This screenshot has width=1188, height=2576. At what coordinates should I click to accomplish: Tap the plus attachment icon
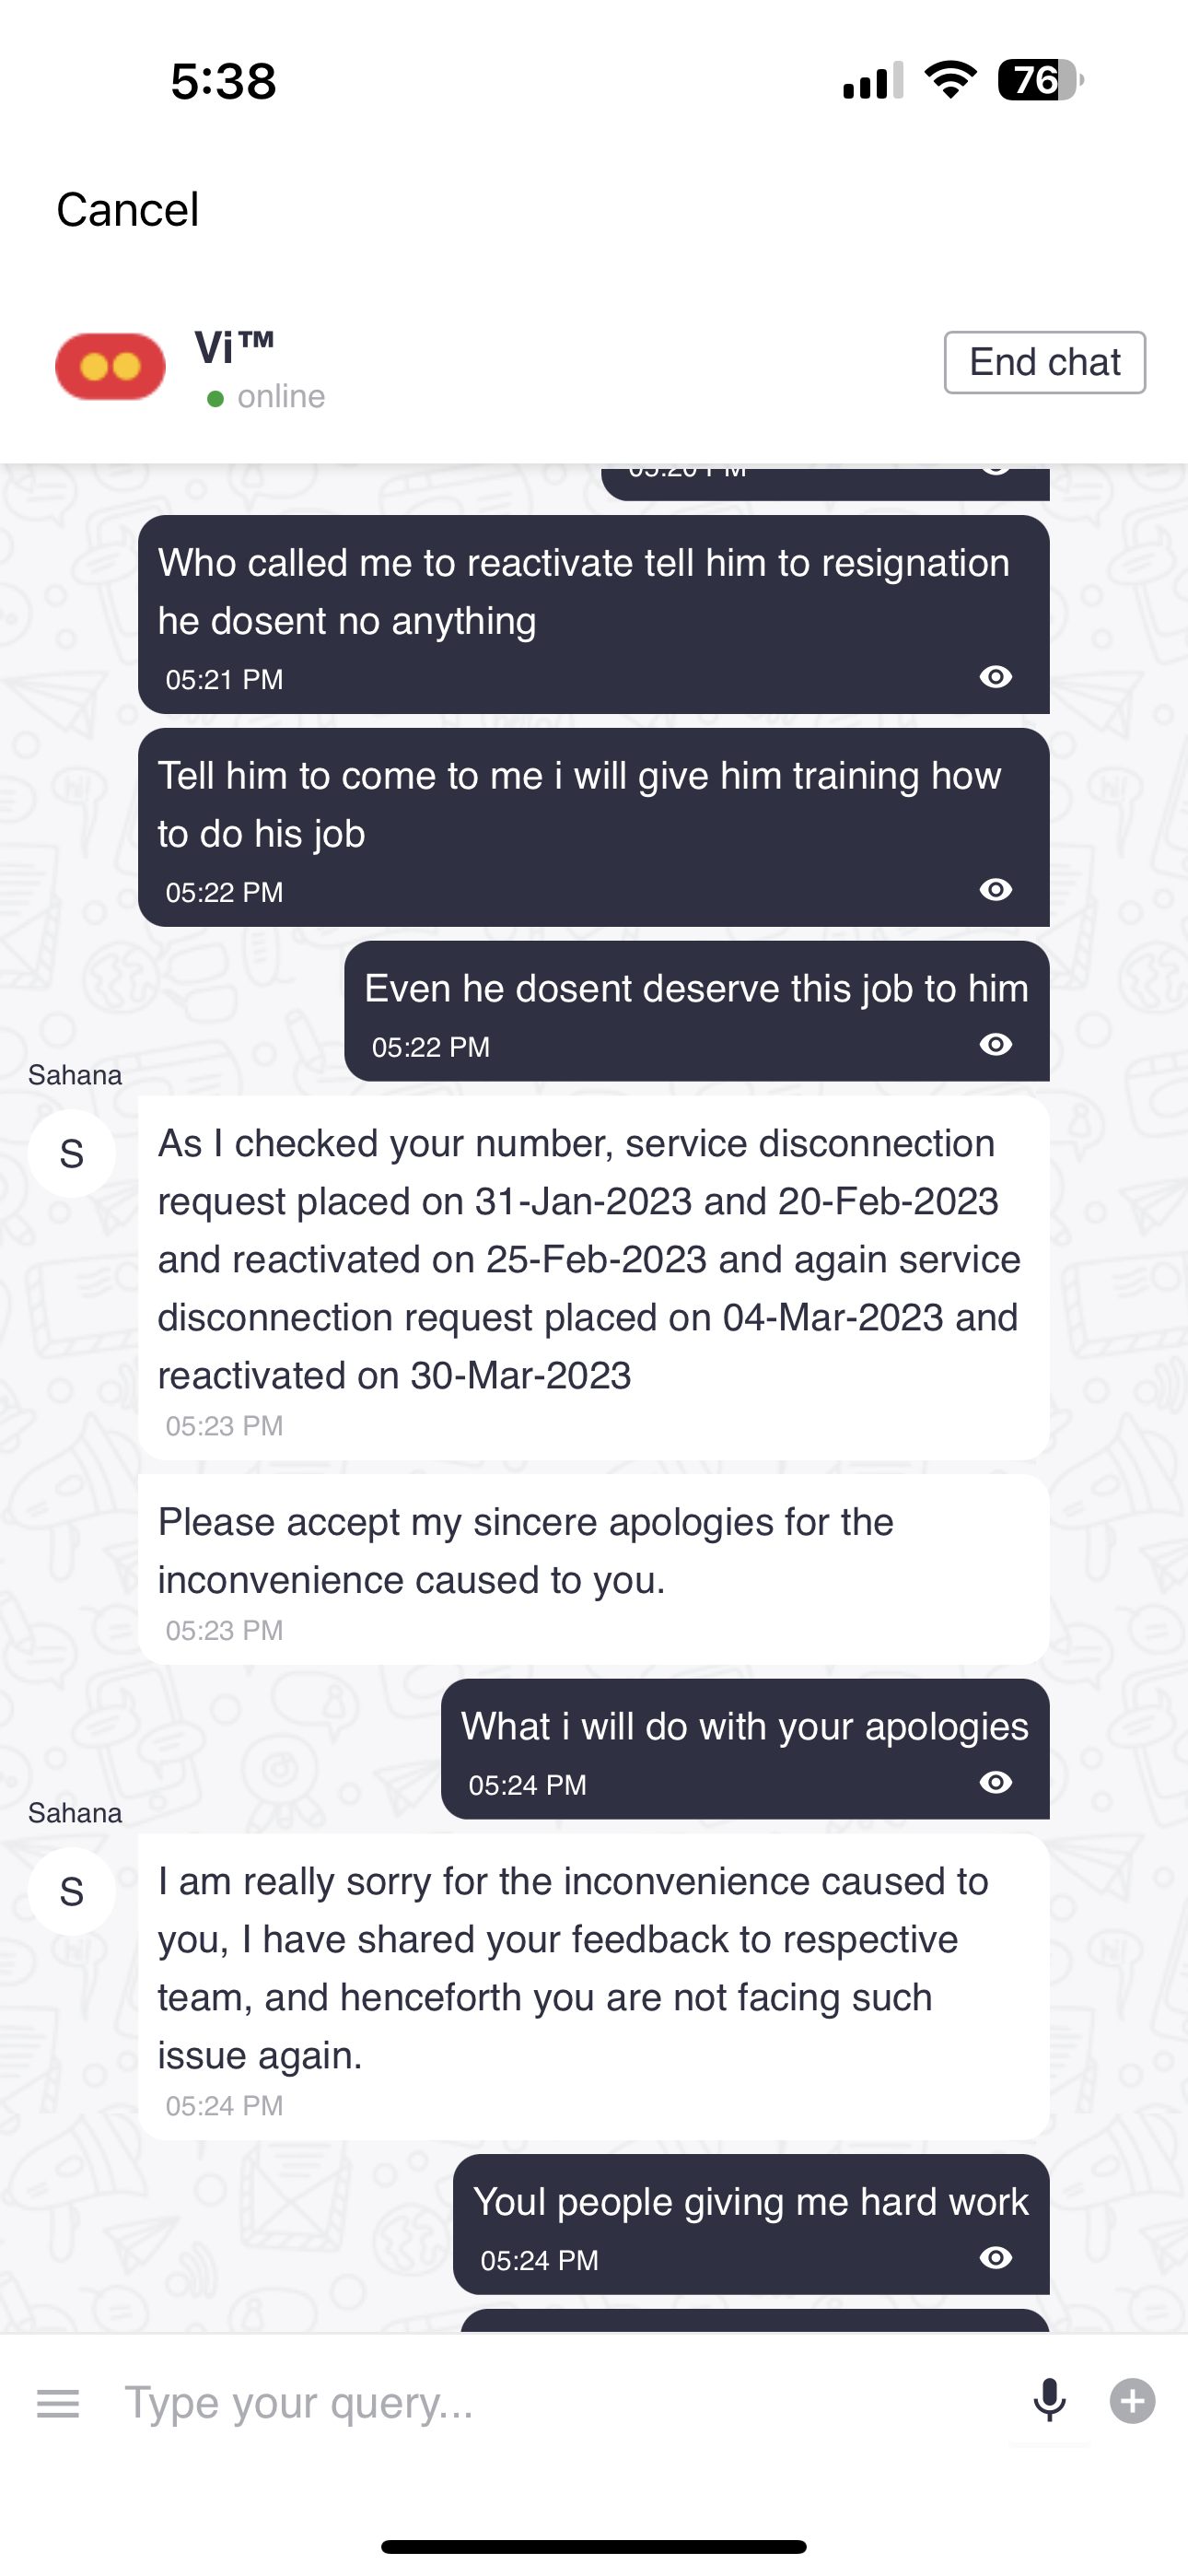pyautogui.click(x=1132, y=2401)
